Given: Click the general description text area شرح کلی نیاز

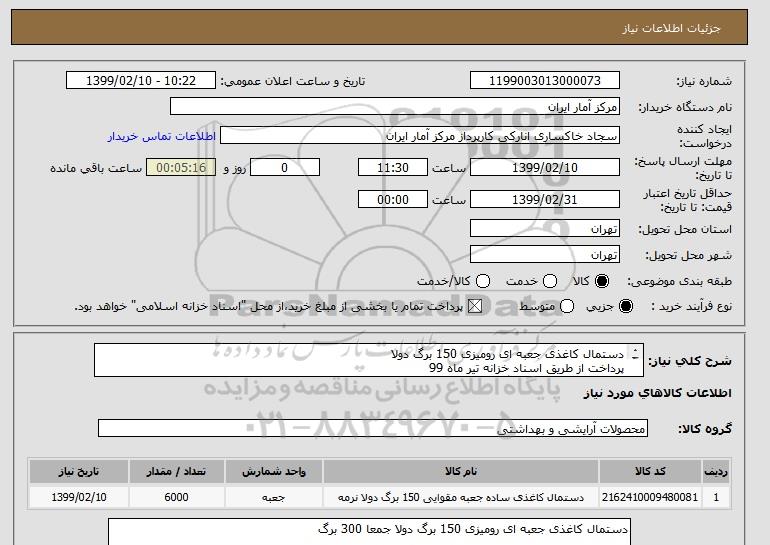Looking at the screenshot, I should coord(369,360).
